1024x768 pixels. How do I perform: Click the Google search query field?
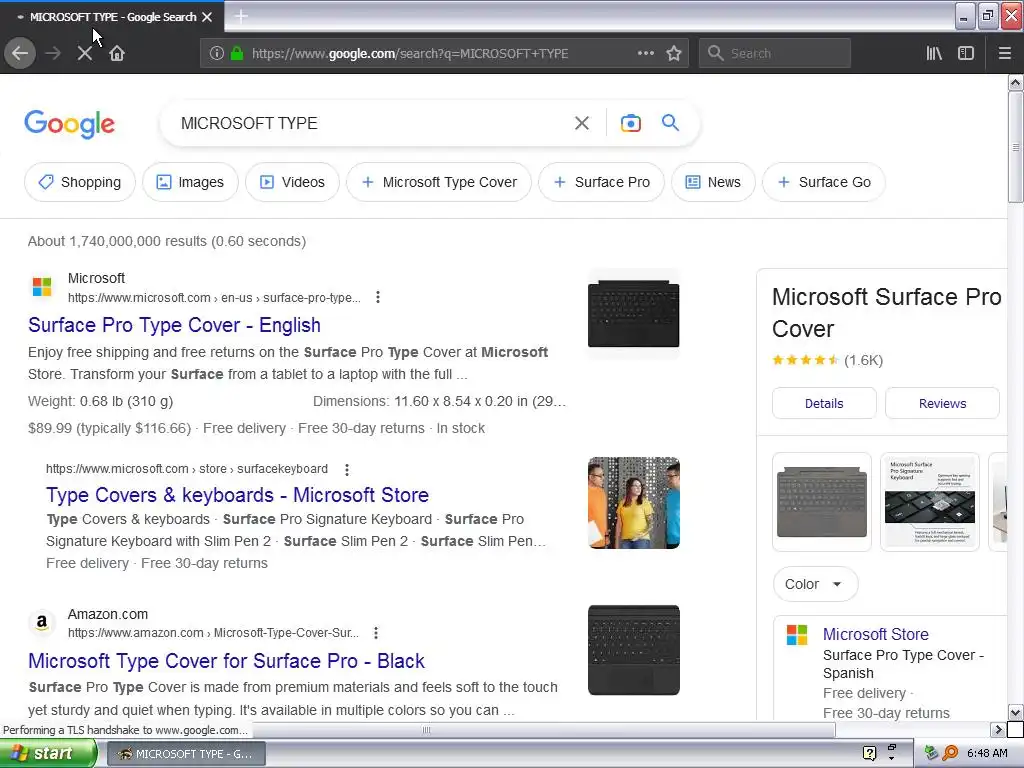[x=372, y=123]
